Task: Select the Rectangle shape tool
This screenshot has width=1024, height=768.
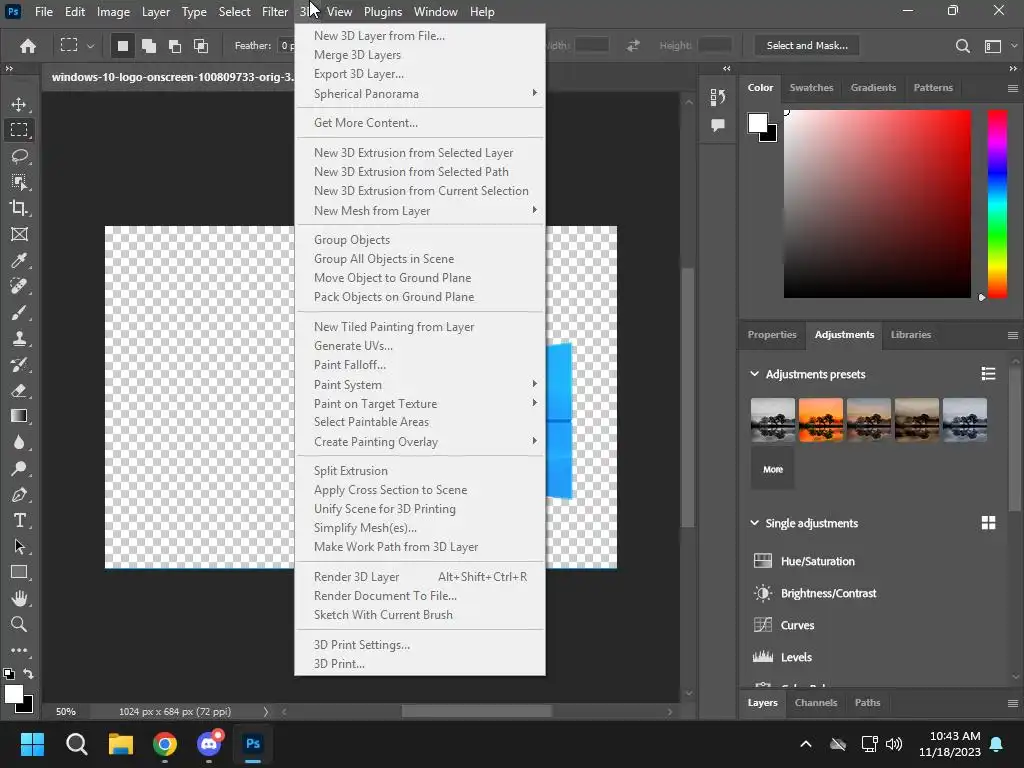Action: [x=19, y=573]
